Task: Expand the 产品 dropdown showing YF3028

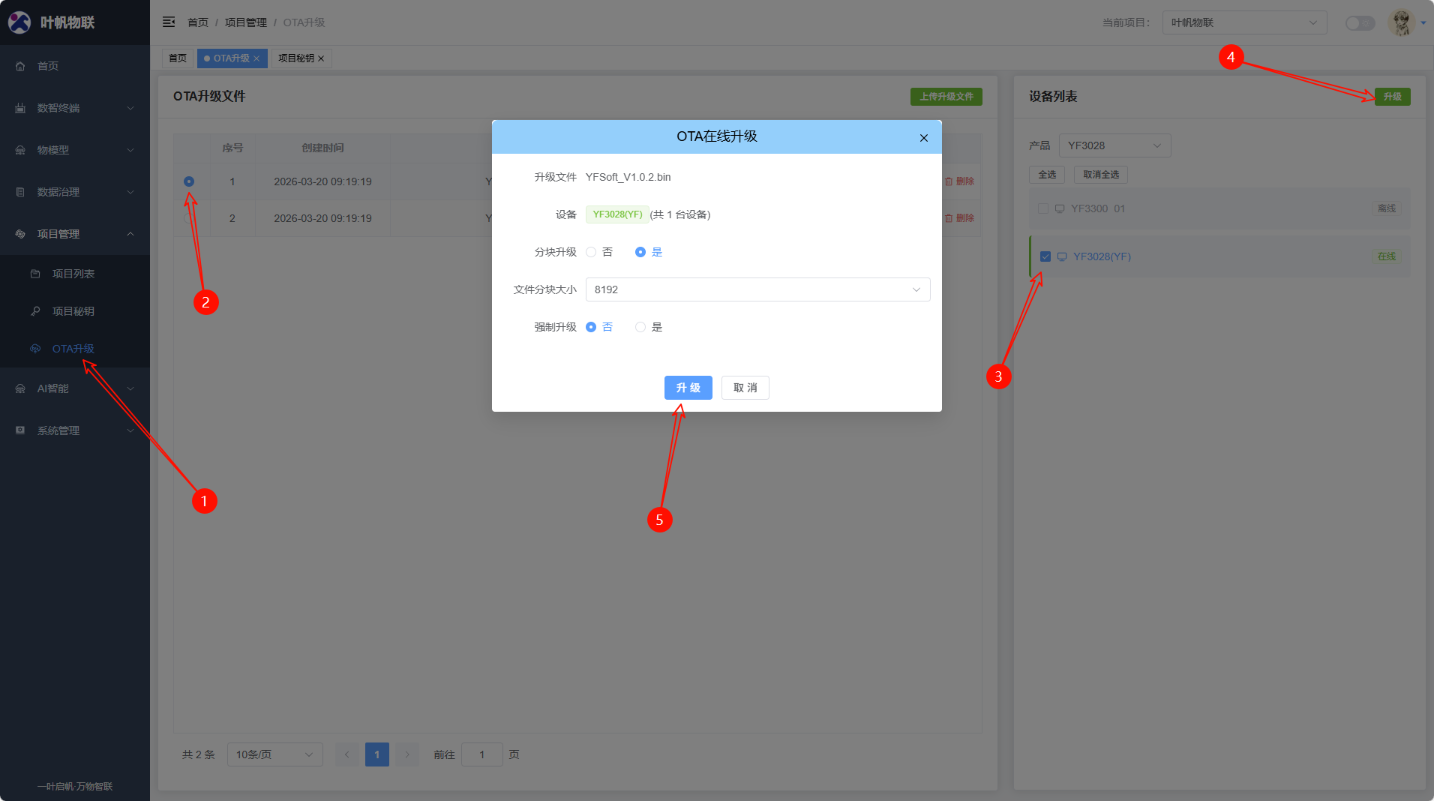Action: pyautogui.click(x=1114, y=146)
